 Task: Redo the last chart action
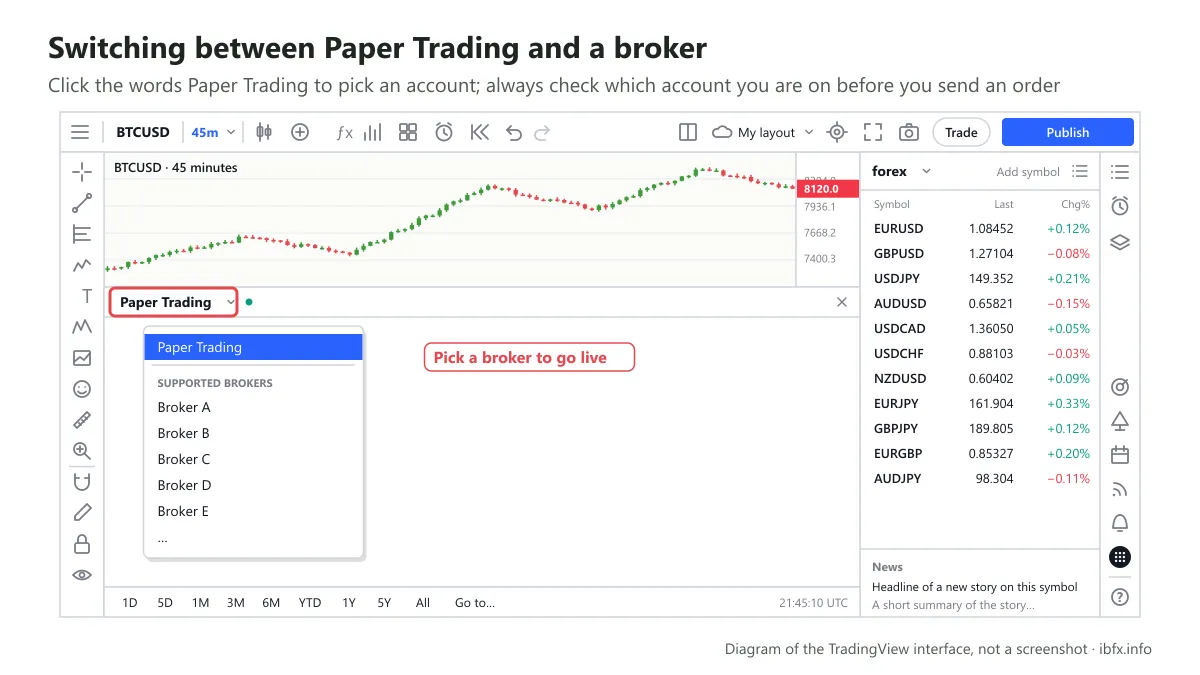click(542, 132)
